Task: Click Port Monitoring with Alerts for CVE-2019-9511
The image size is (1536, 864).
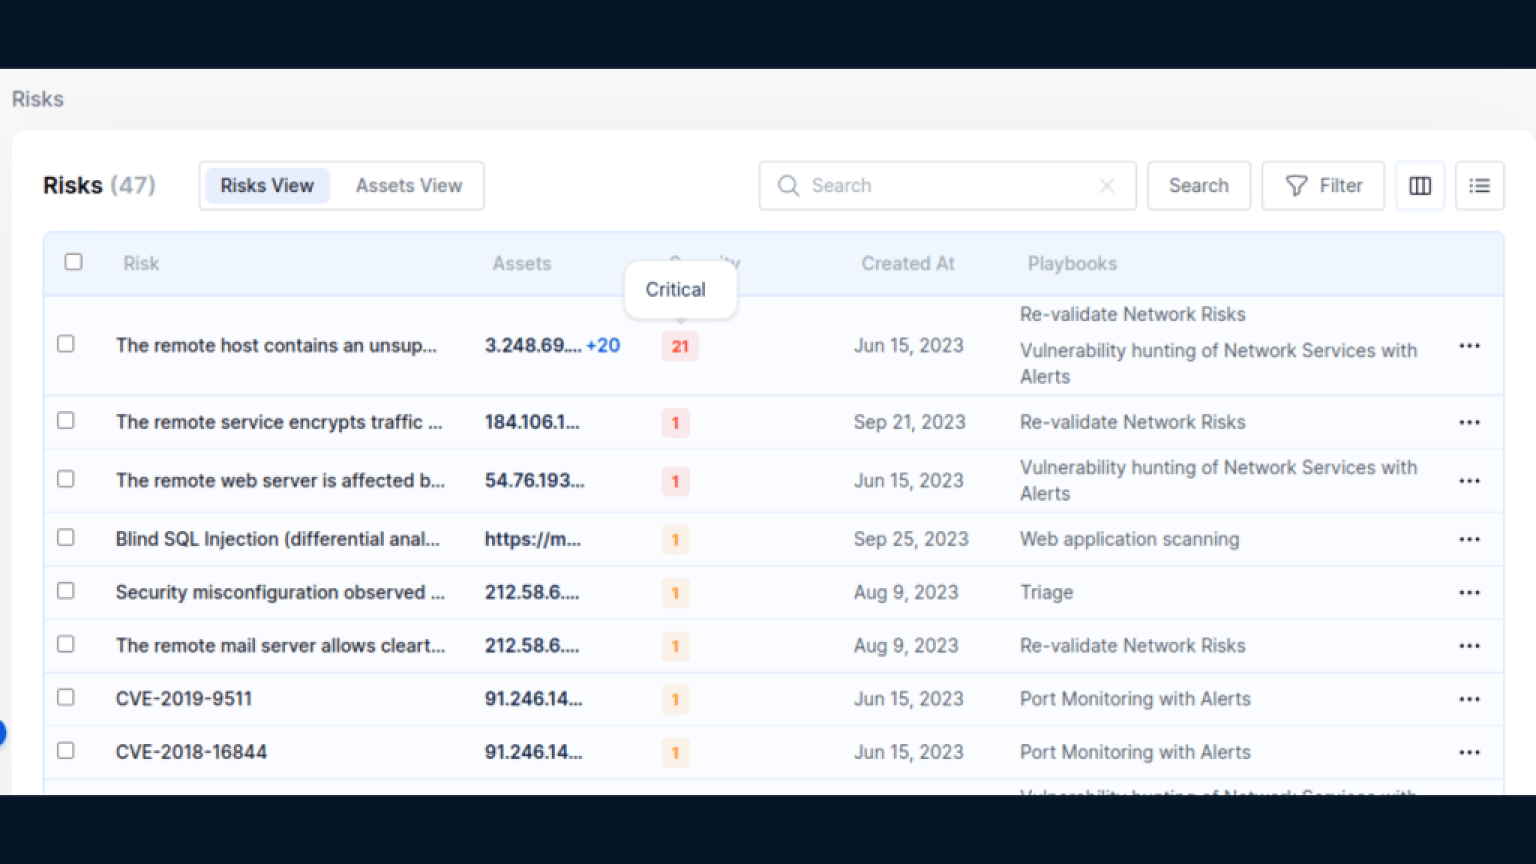Action: point(1135,699)
